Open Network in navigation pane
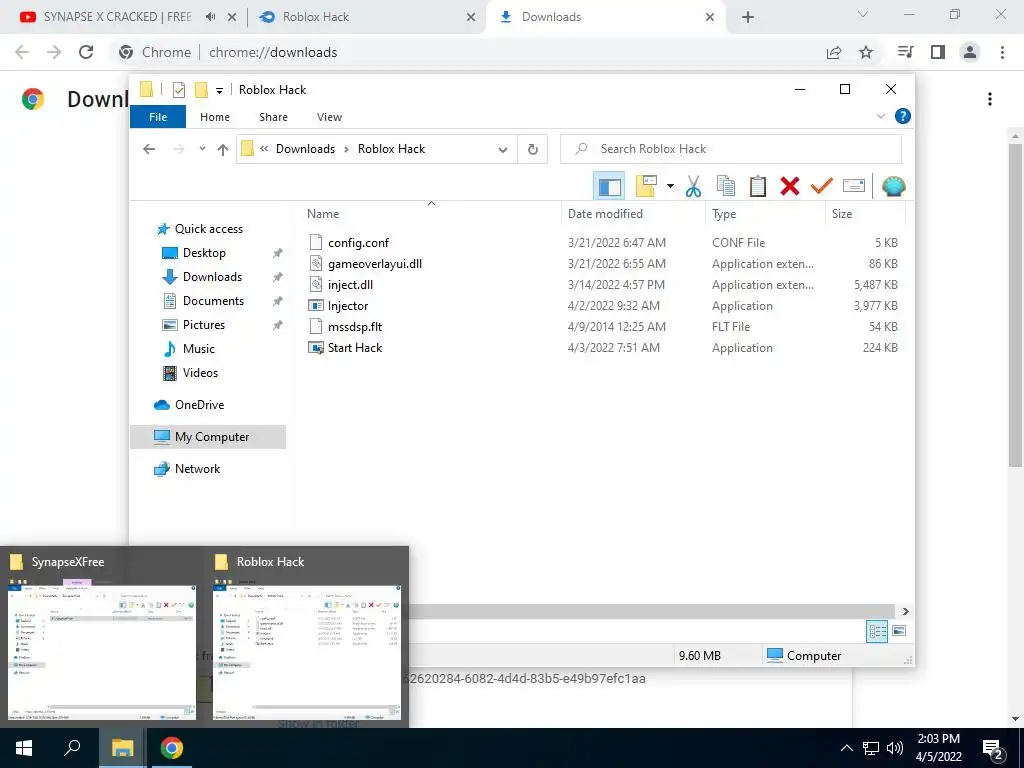1024x768 pixels. tap(197, 469)
